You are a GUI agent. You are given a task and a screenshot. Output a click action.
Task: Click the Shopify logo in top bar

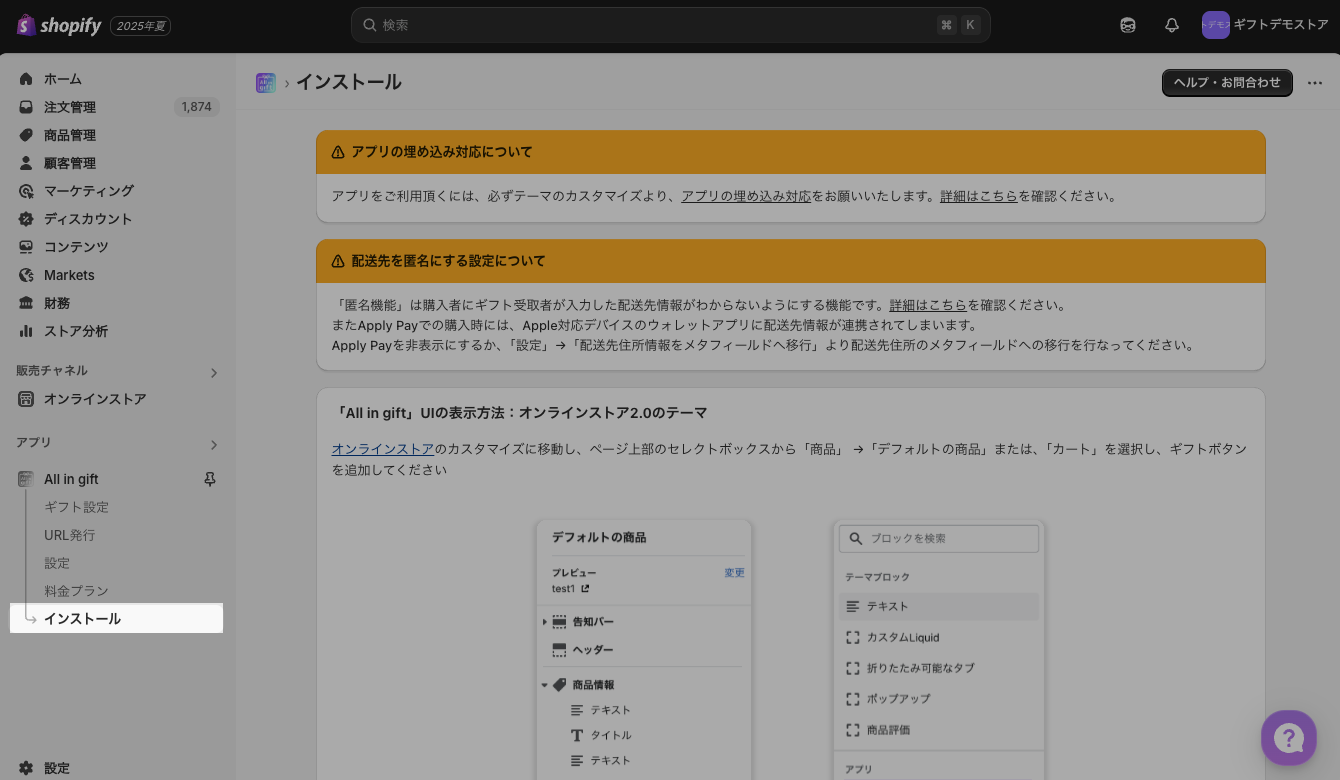tap(59, 26)
